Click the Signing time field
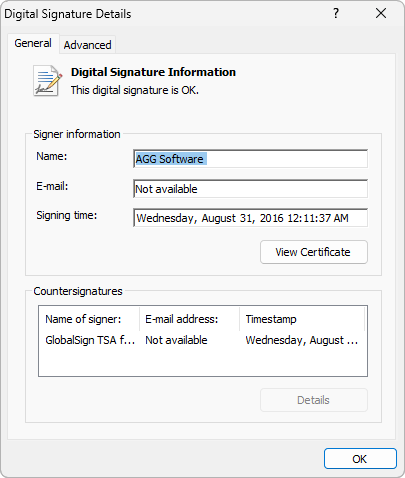This screenshot has height=478, width=405. 250,218
